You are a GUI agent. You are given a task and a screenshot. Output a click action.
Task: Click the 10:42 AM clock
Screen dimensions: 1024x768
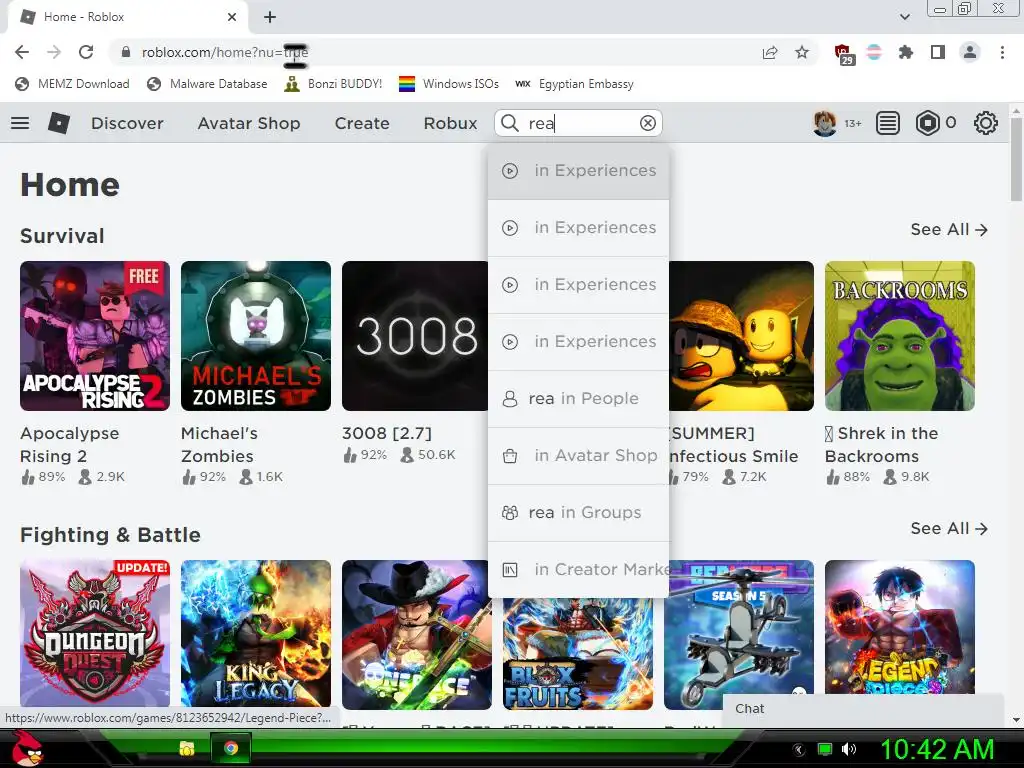937,749
